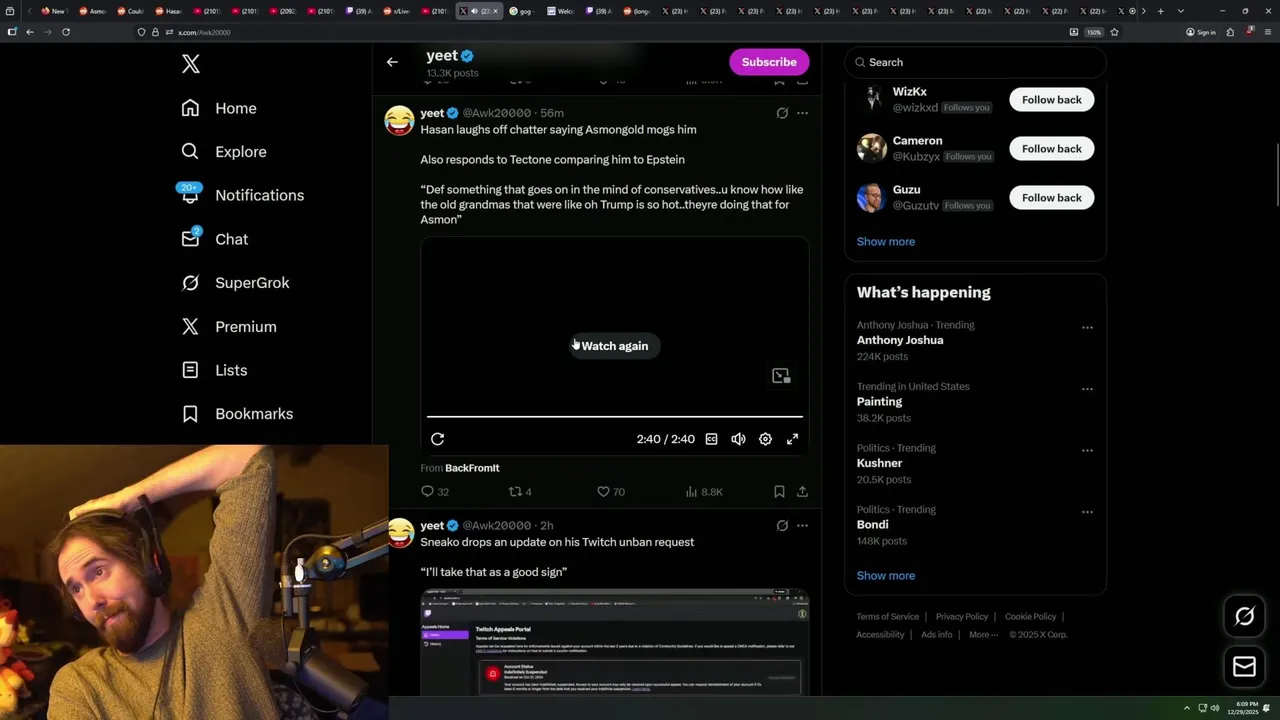
Task: Open Lists in the sidebar
Action: pyautogui.click(x=214, y=370)
